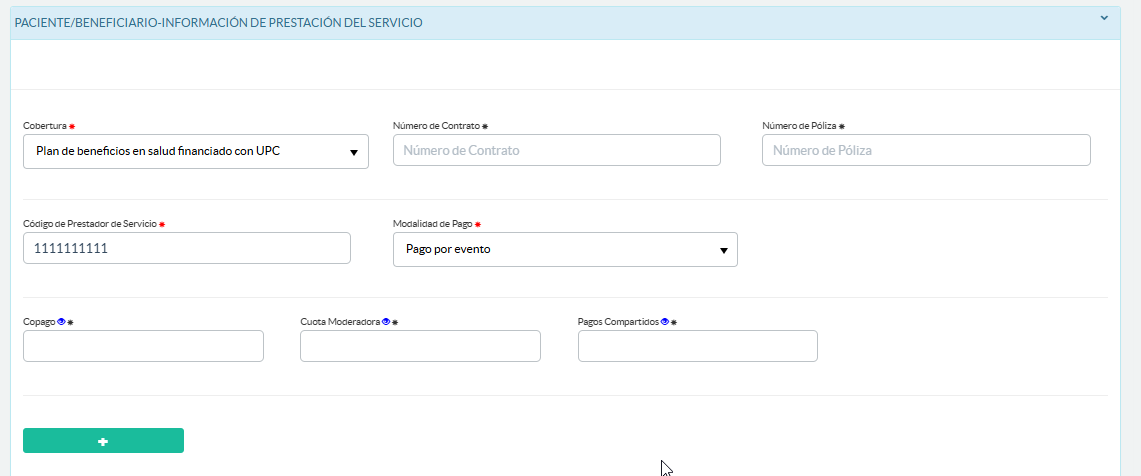Click the Código de Prestador de Servicio label
The image size is (1141, 476).
89,224
